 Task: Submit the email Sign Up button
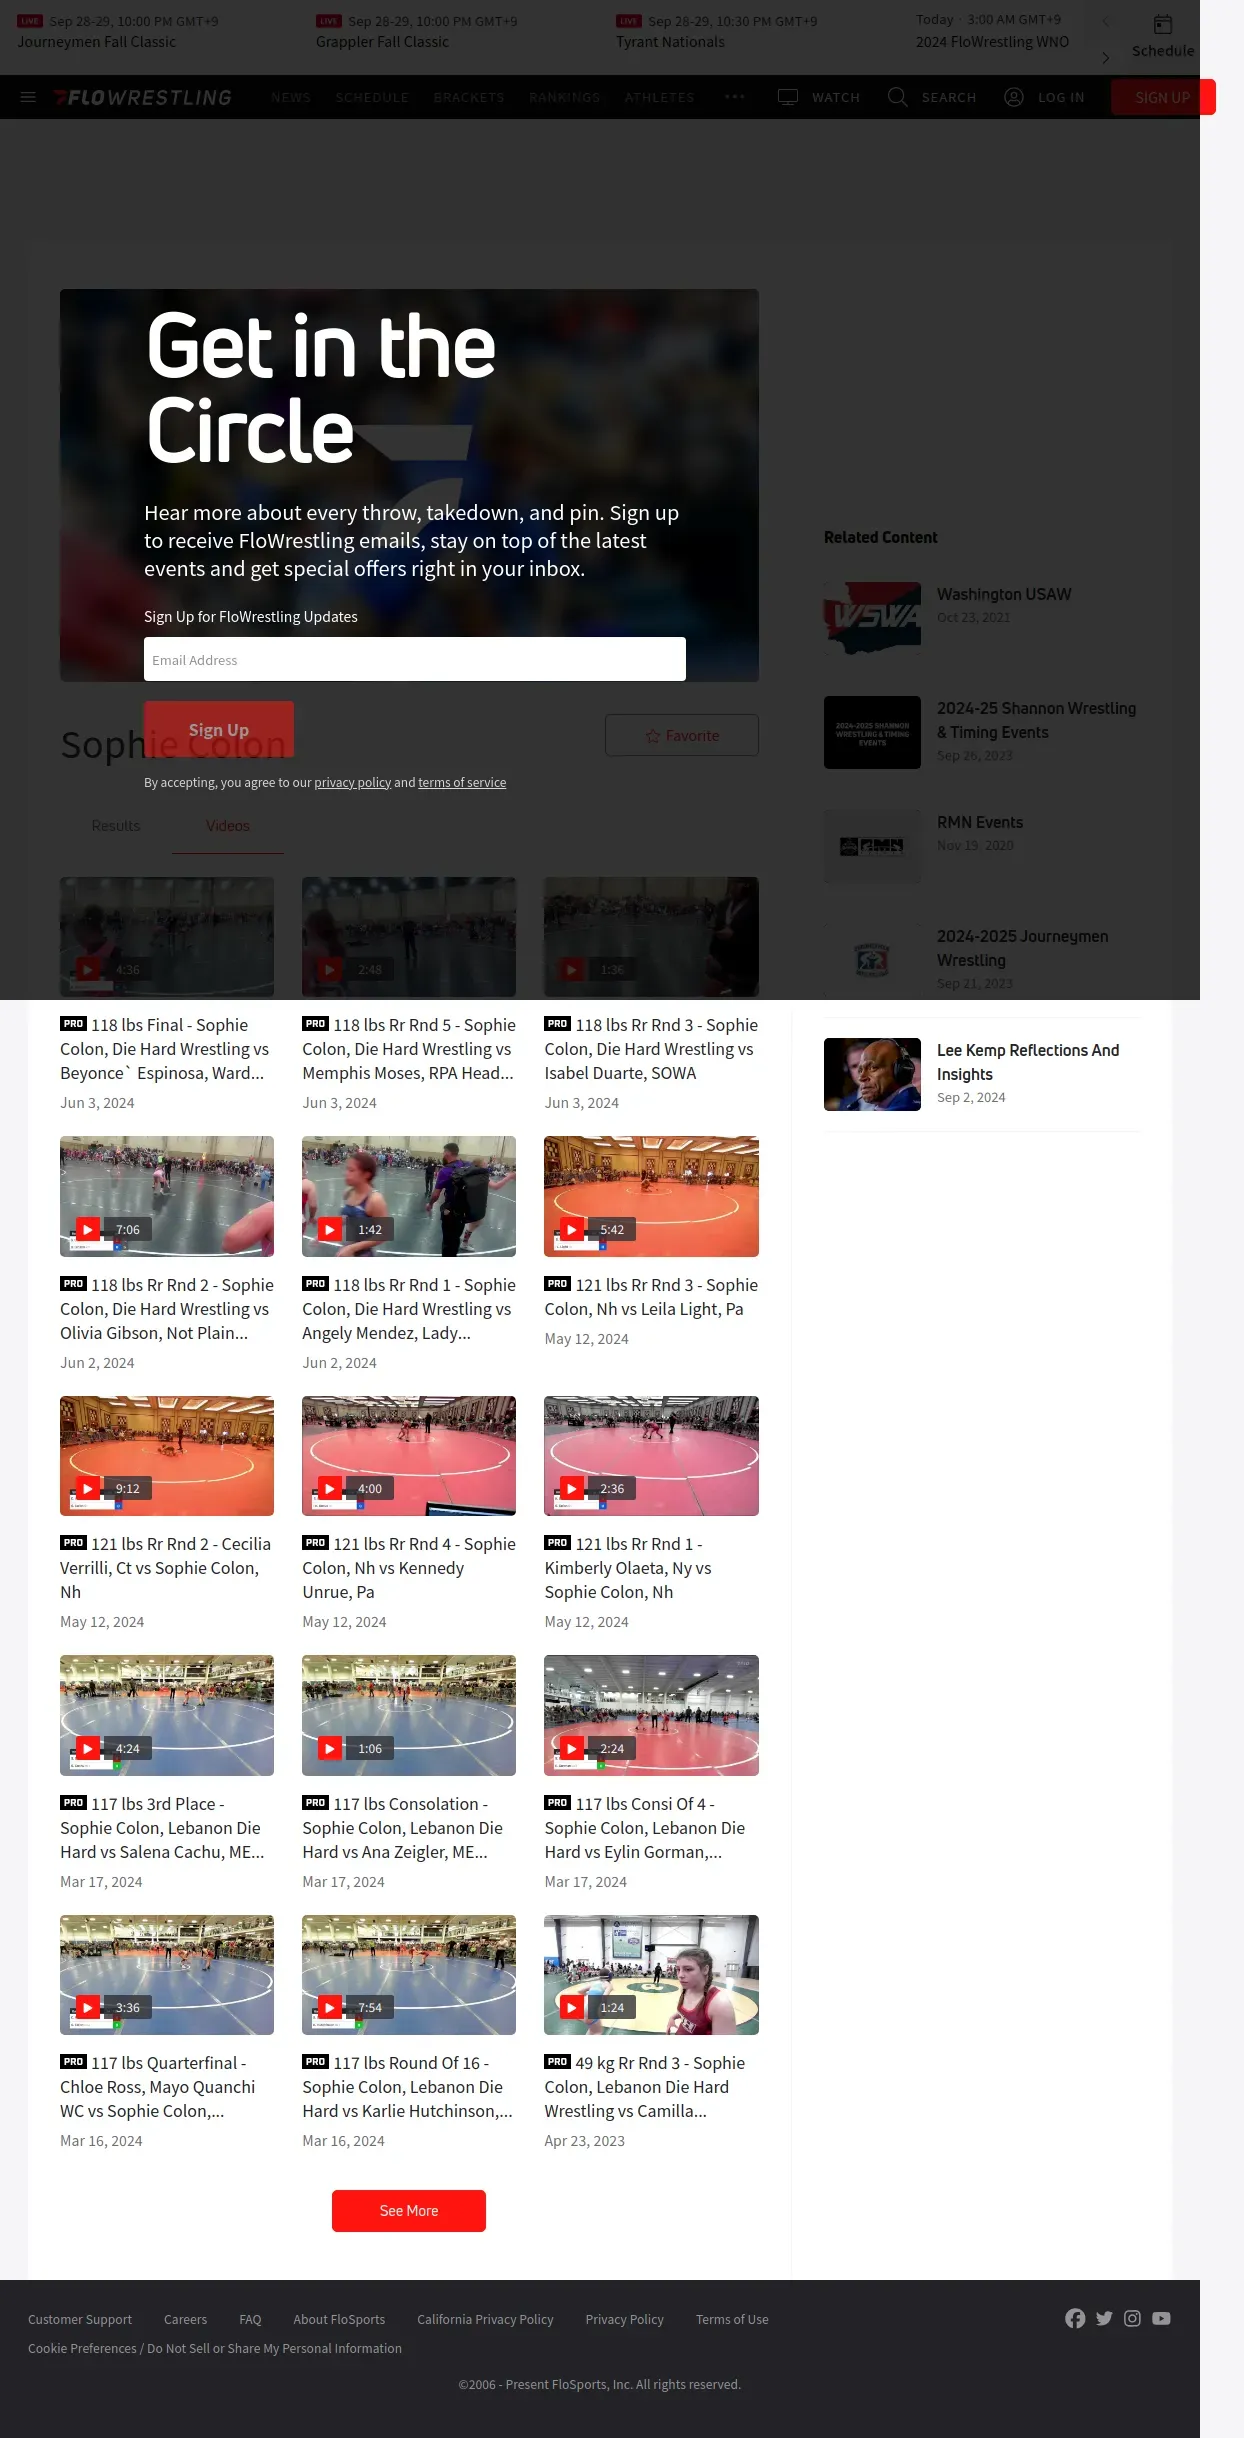(219, 729)
